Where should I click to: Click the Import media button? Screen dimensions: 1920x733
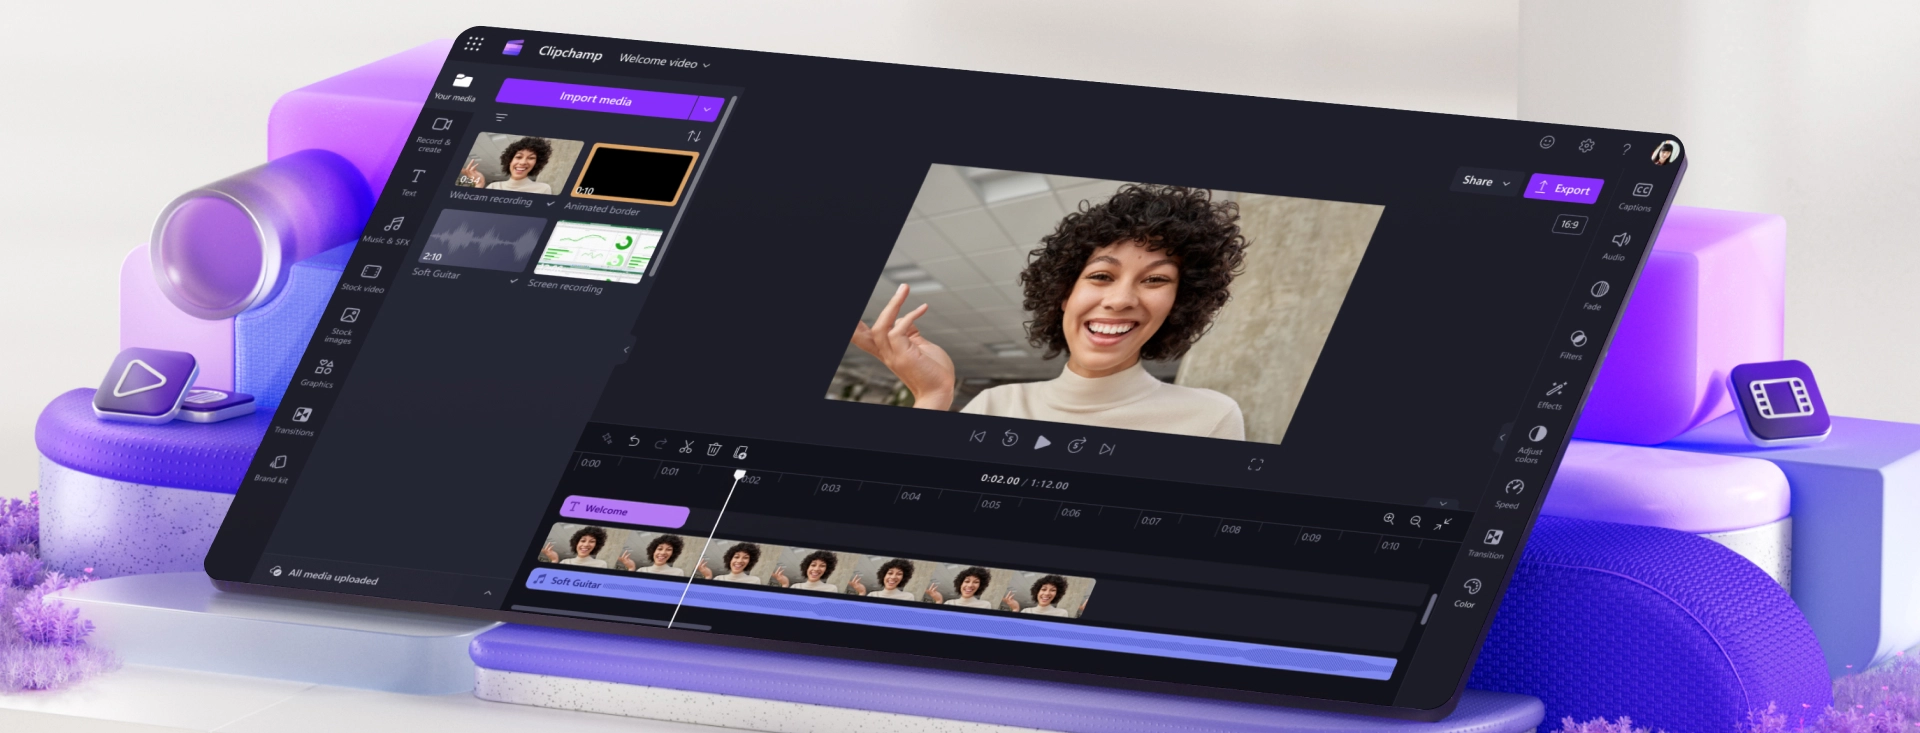596,98
